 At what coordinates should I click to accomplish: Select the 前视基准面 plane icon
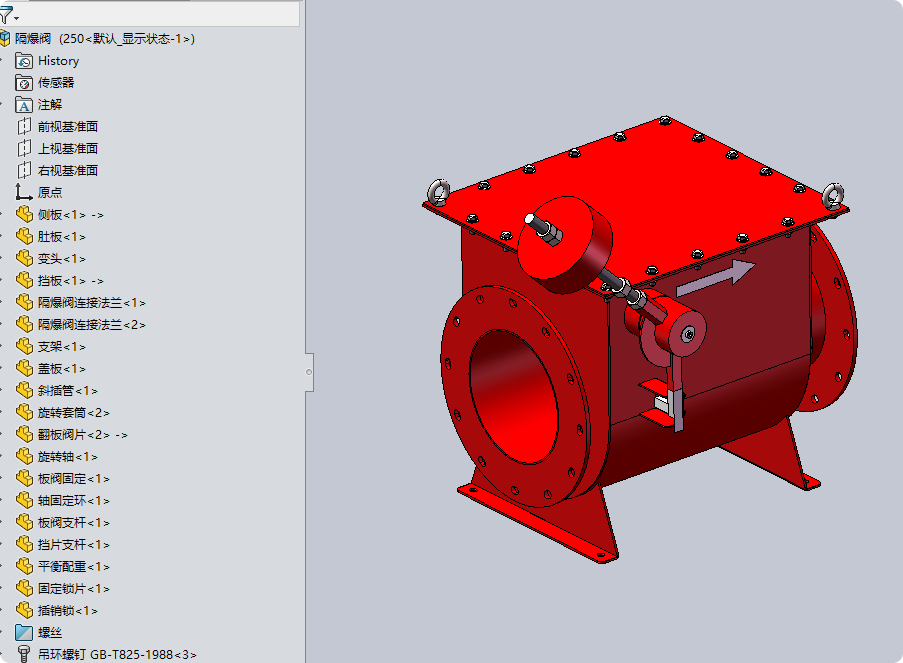pyautogui.click(x=24, y=127)
